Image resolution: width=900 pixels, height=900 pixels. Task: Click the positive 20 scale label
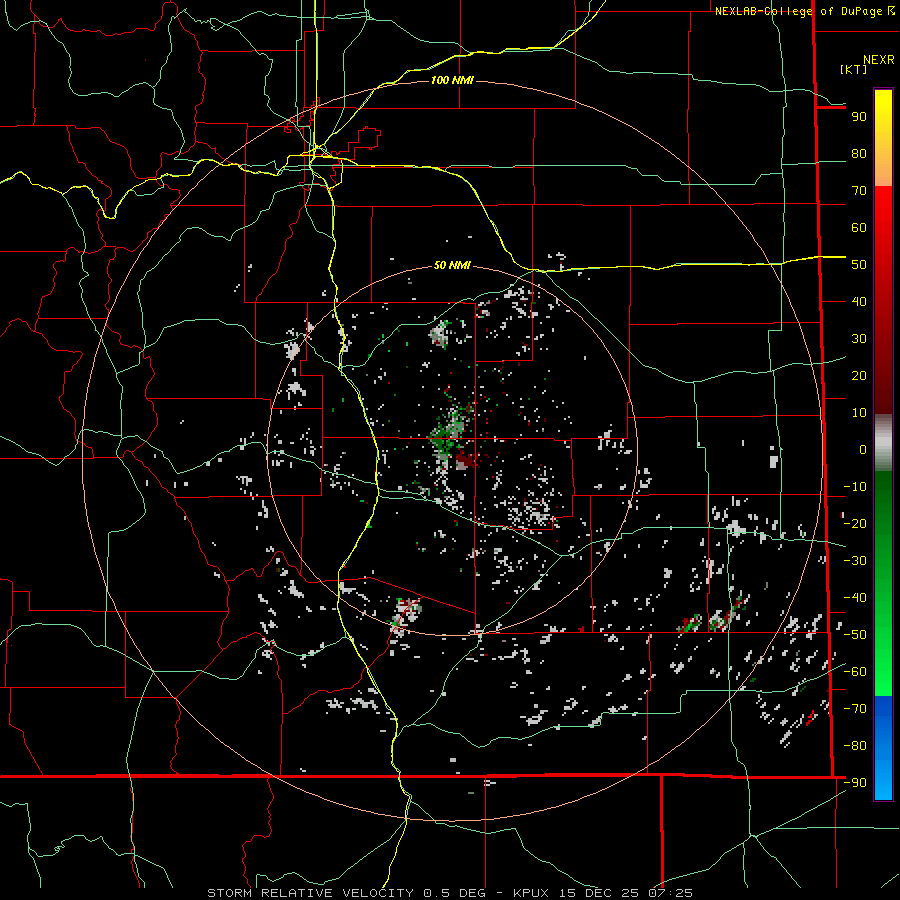[x=859, y=376]
